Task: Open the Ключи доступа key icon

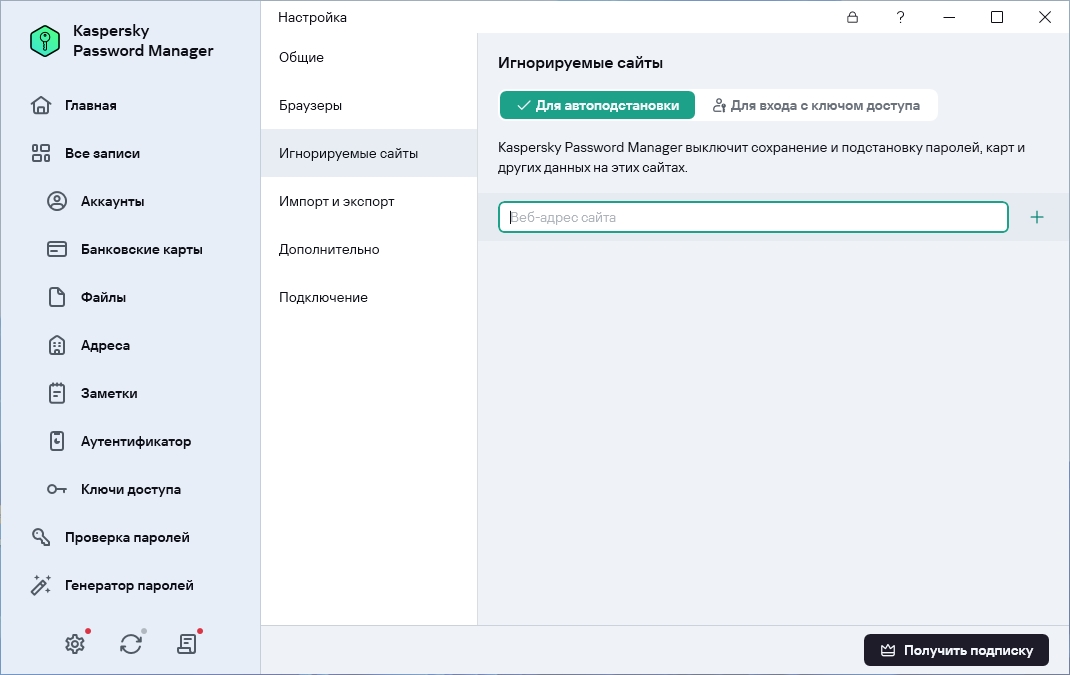Action: [57, 489]
